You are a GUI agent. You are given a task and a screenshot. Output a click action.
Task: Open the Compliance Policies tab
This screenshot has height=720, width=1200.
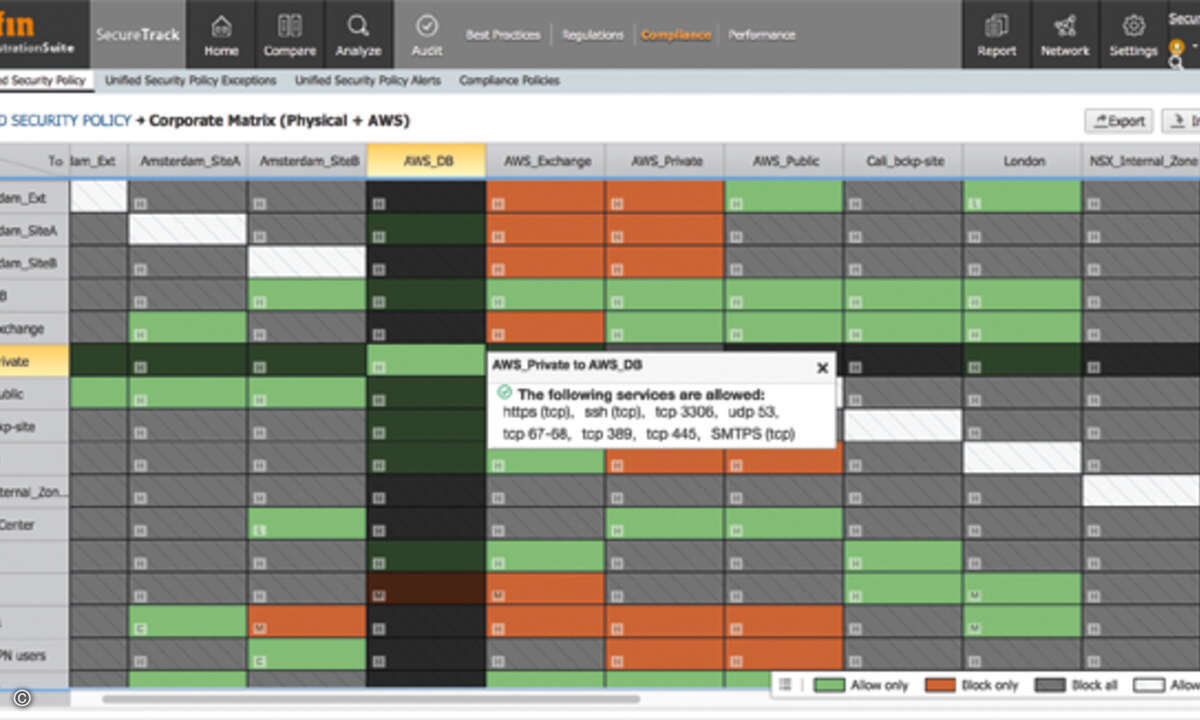509,80
